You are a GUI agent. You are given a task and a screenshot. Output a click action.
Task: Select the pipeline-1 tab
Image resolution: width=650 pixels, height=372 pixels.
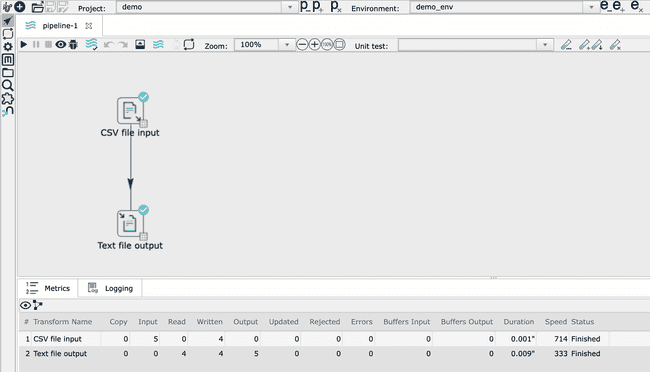(x=60, y=26)
